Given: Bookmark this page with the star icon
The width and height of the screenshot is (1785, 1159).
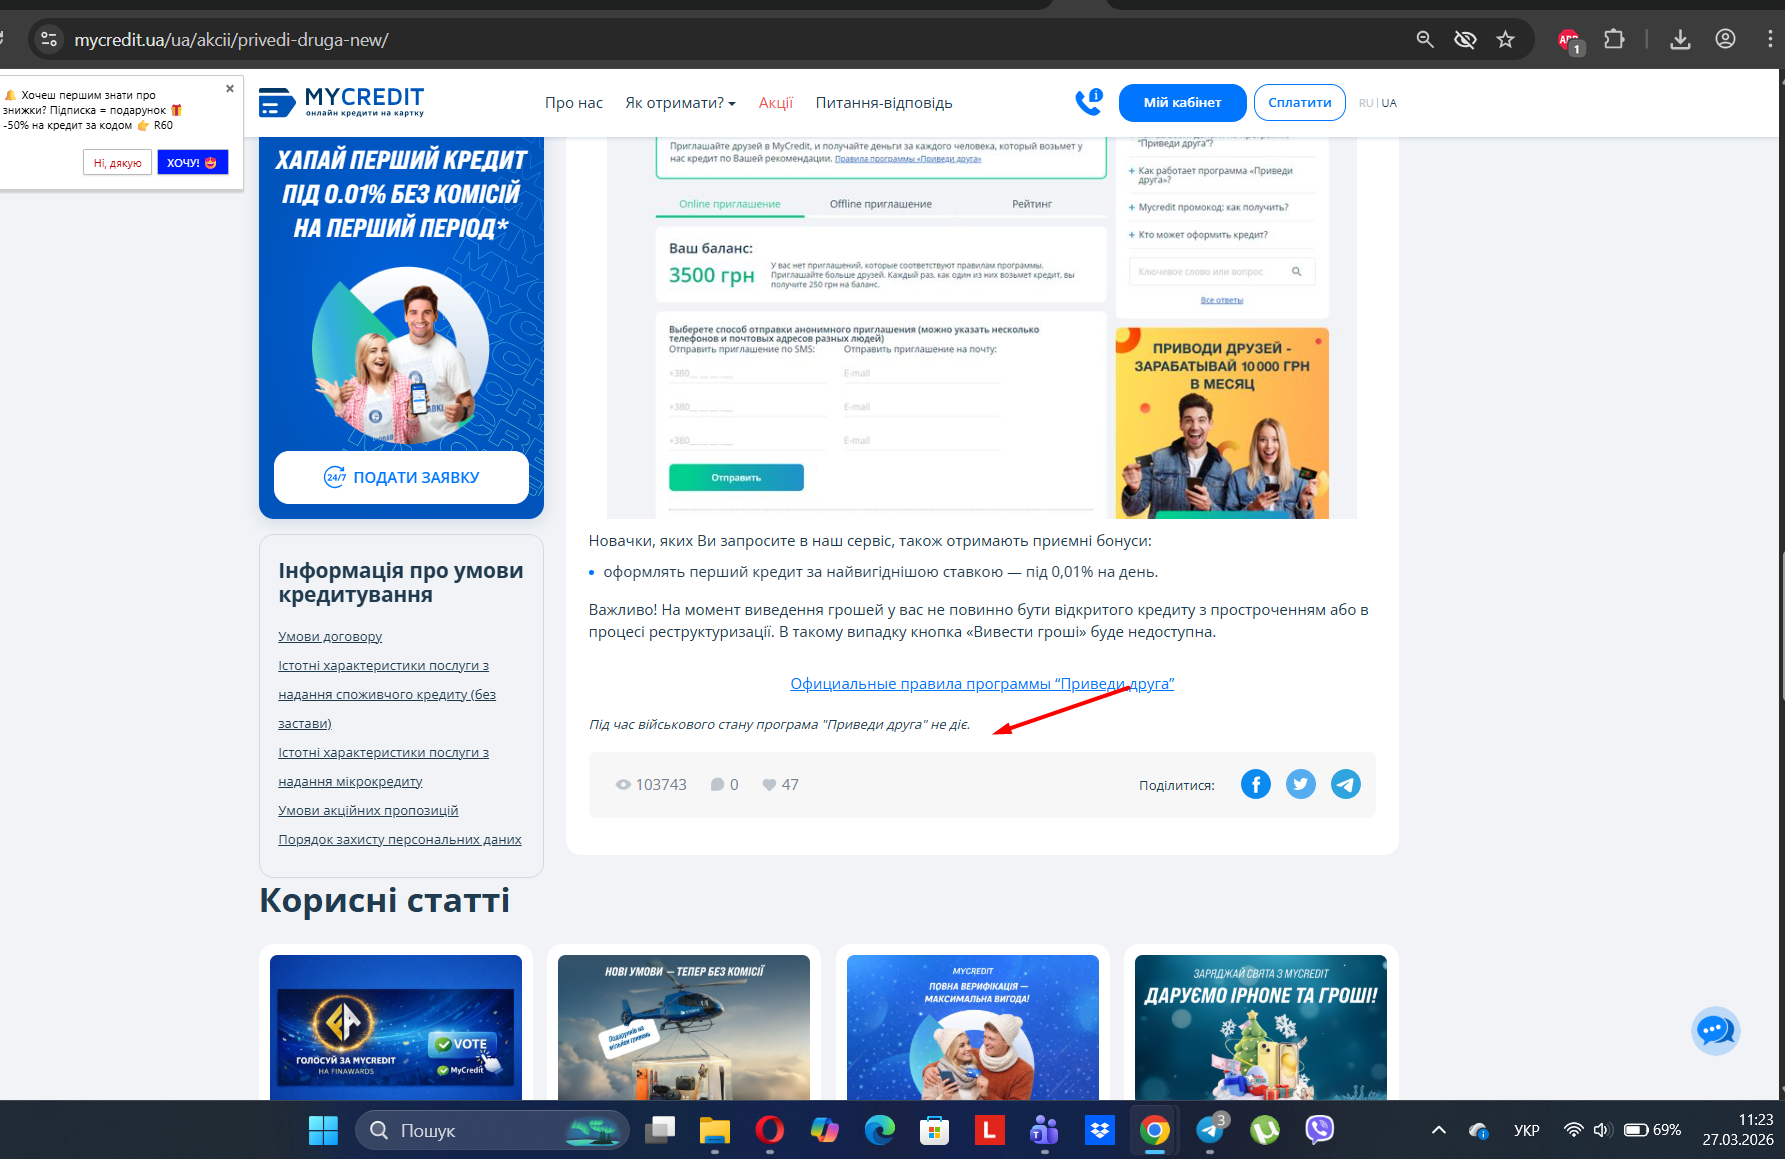Looking at the screenshot, I should (x=1506, y=40).
